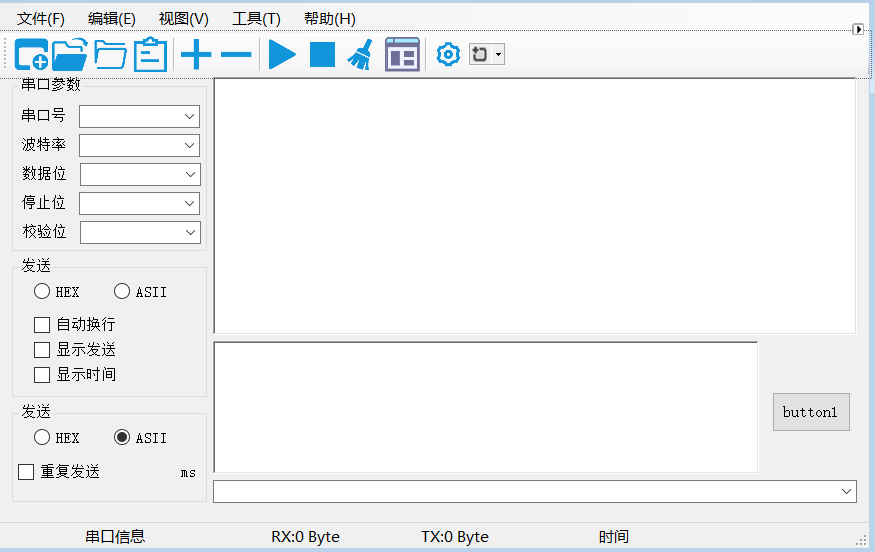Viewport: 875px width, 552px height.
Task: Click the empty folder outline icon
Action: (x=110, y=55)
